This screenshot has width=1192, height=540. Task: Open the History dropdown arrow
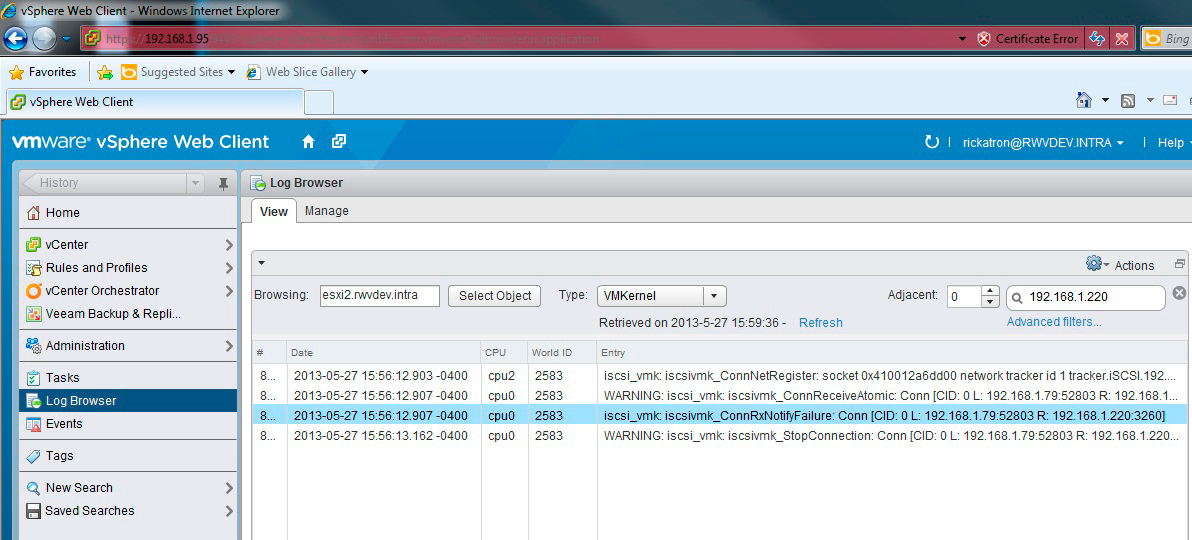click(x=195, y=183)
